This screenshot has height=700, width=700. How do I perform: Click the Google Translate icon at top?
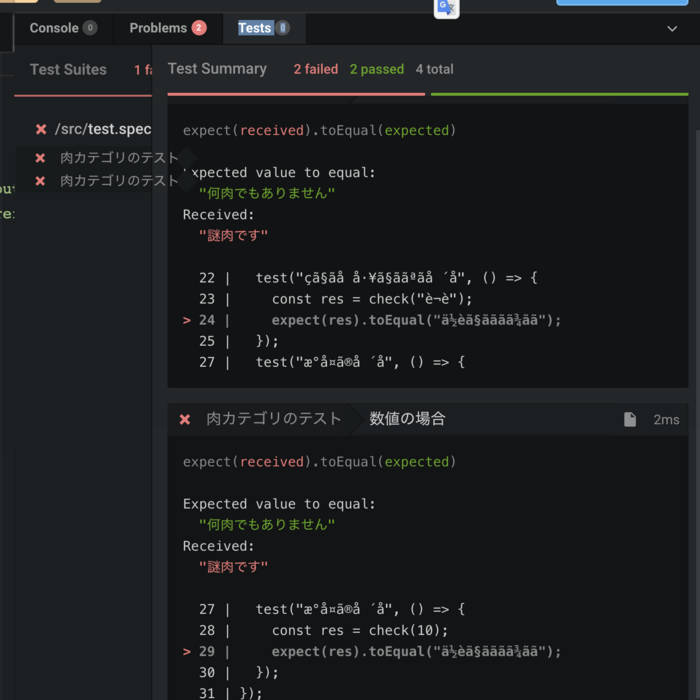pos(446,8)
